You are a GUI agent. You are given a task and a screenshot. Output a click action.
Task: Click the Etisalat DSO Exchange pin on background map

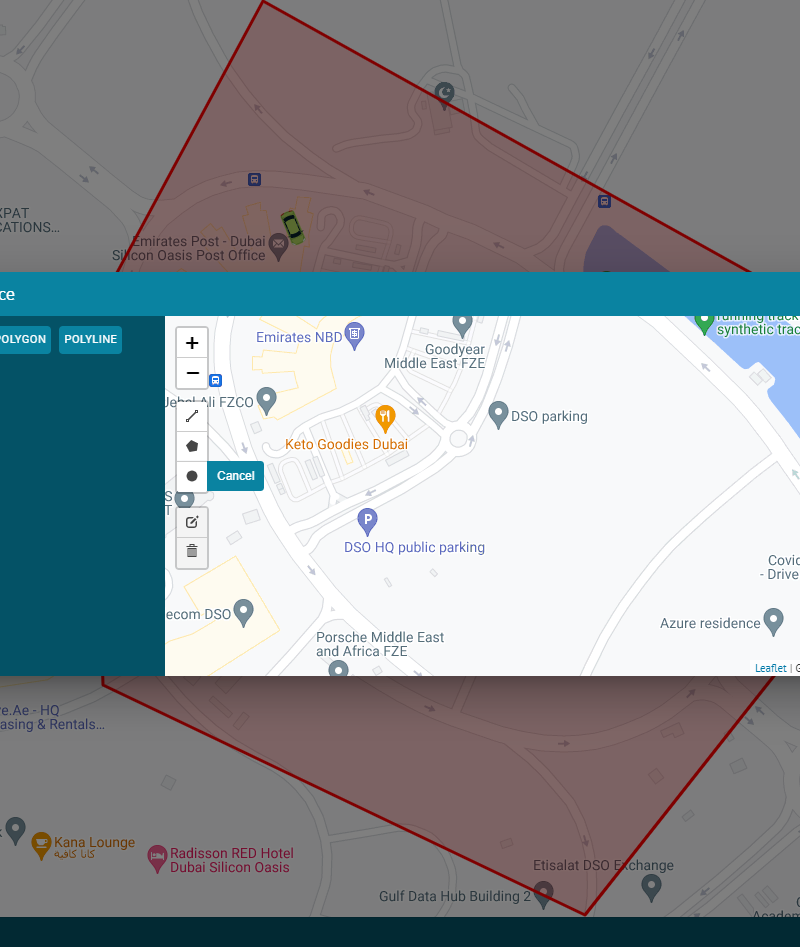[x=651, y=887]
